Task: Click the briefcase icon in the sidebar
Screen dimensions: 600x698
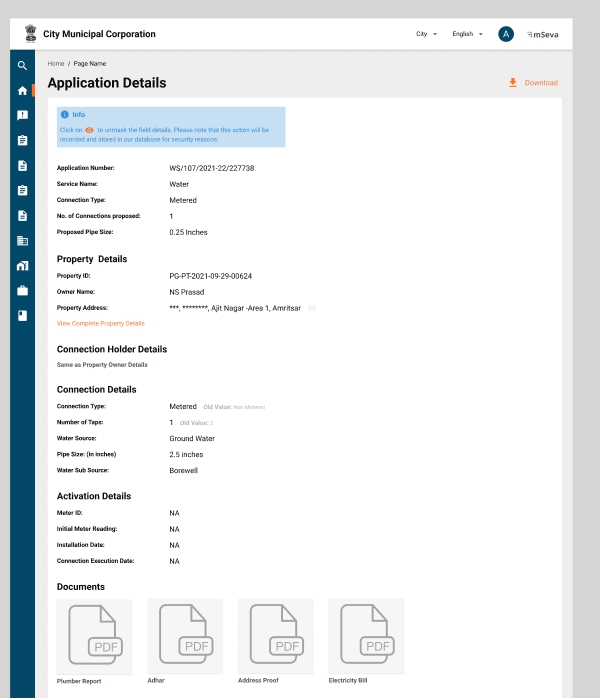Action: coord(22,291)
